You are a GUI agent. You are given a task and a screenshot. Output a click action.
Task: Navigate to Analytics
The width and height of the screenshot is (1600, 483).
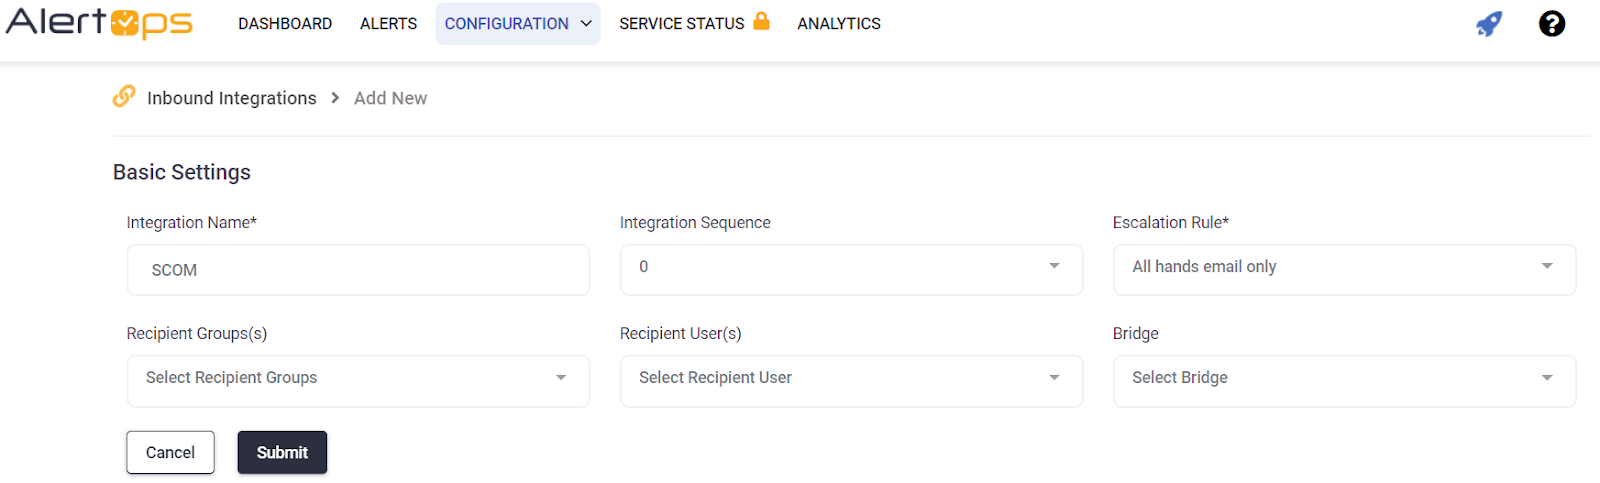point(838,24)
